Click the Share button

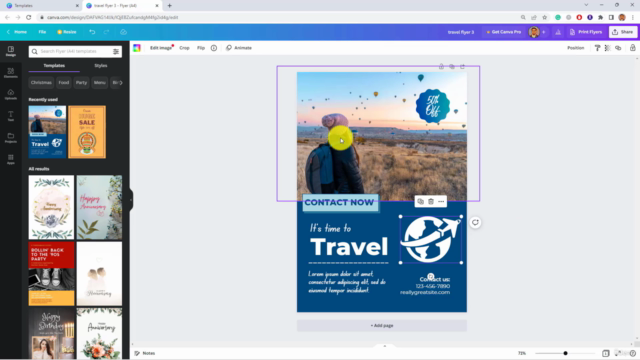[623, 32]
